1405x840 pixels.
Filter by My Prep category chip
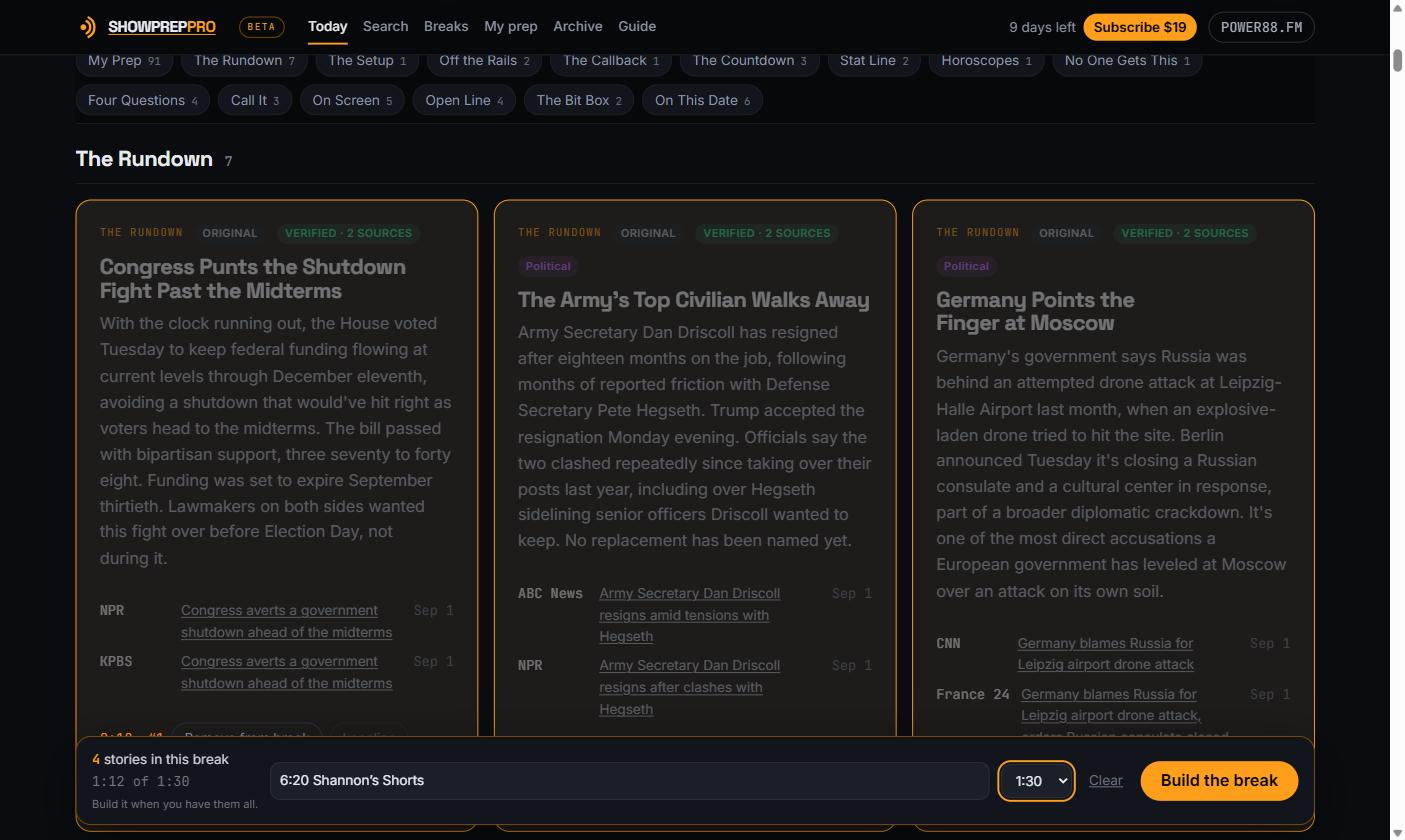point(124,61)
